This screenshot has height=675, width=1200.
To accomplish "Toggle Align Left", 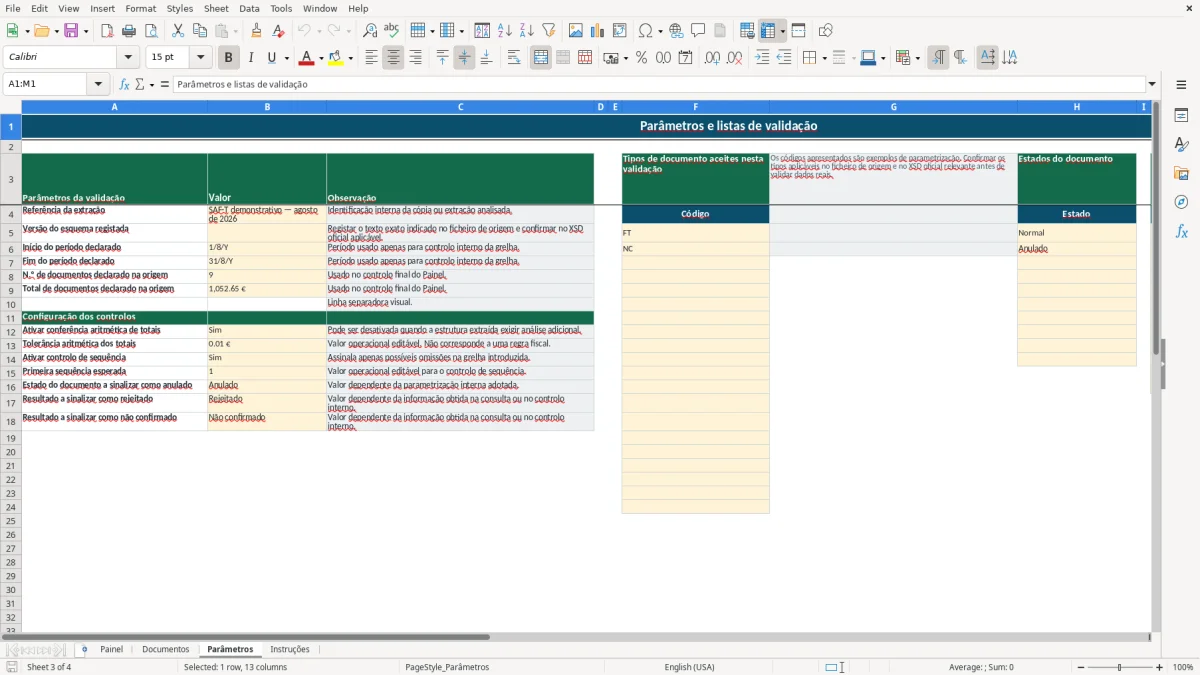I will pyautogui.click(x=371, y=58).
